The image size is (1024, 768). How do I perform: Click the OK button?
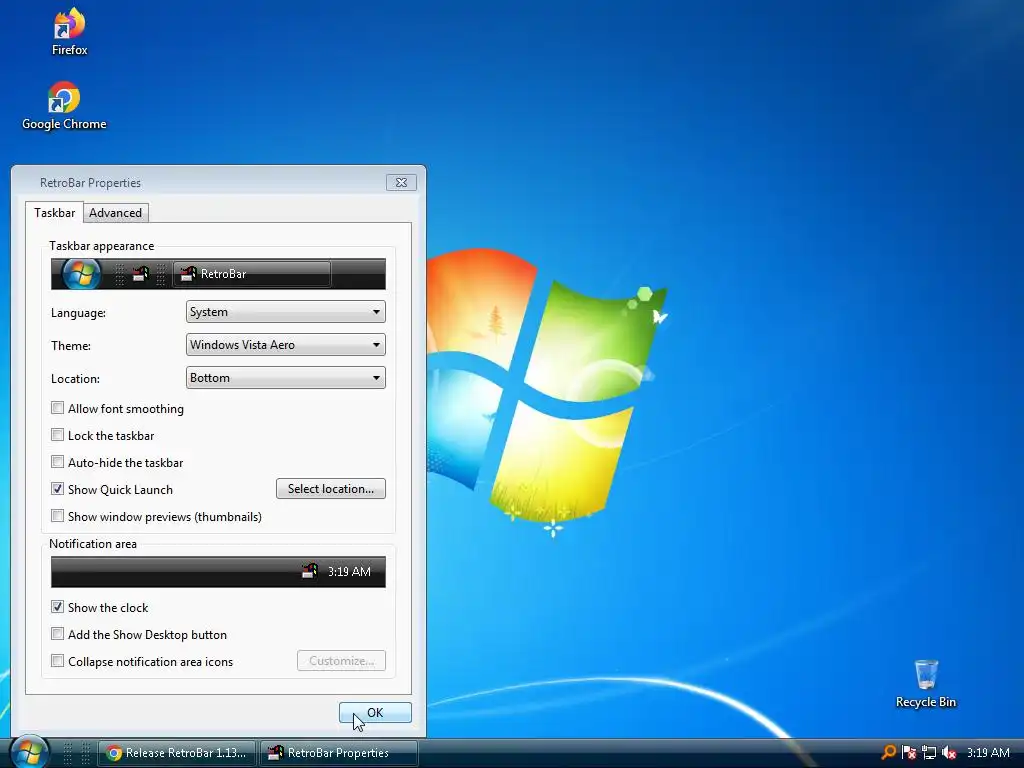click(375, 712)
